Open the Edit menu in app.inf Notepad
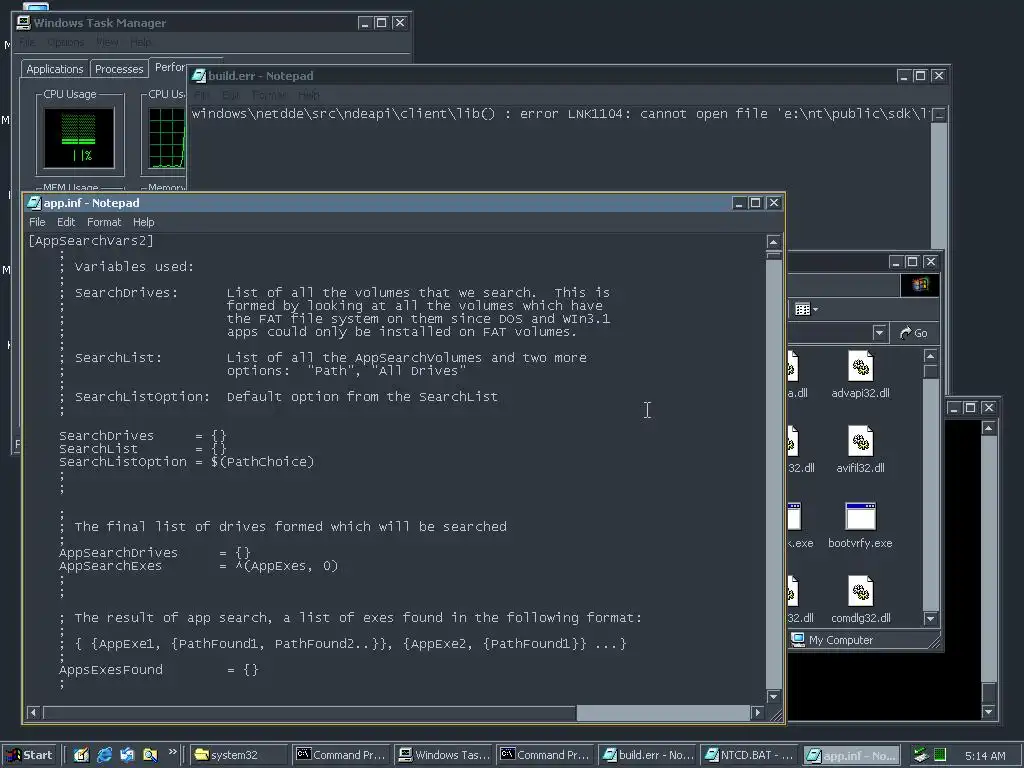This screenshot has height=768, width=1024. click(66, 222)
